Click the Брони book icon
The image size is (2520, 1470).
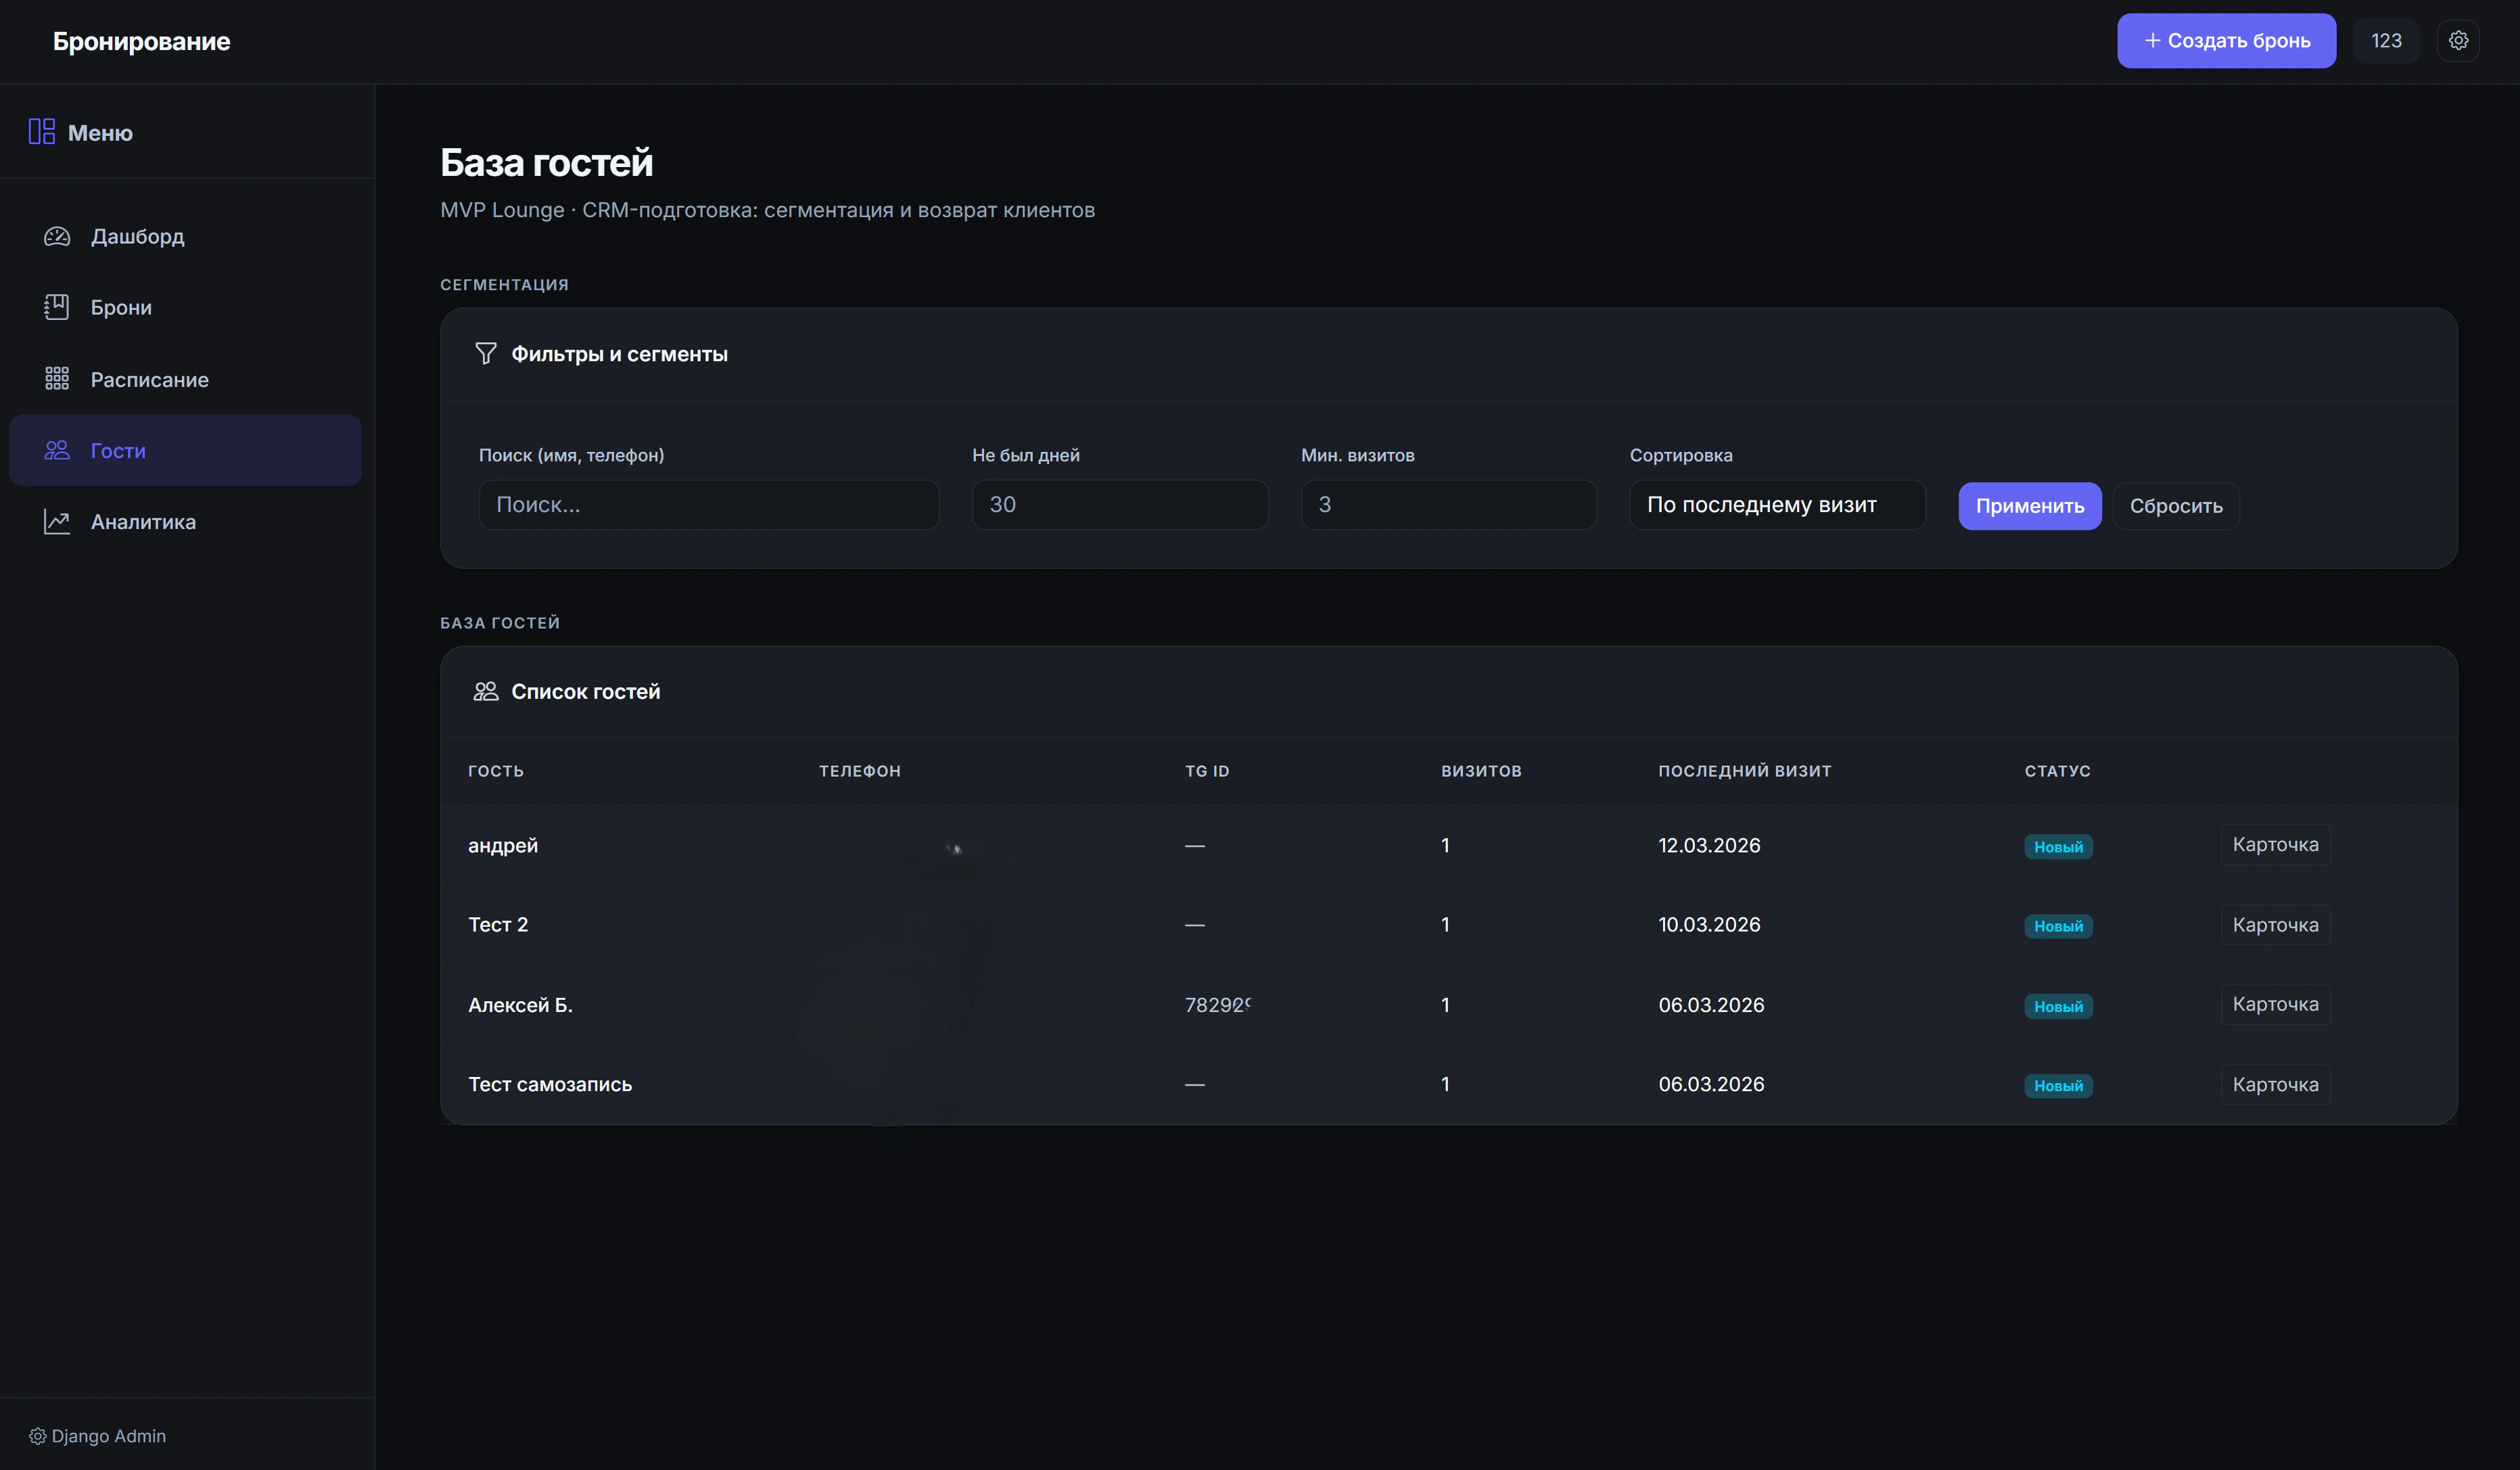coord(57,307)
